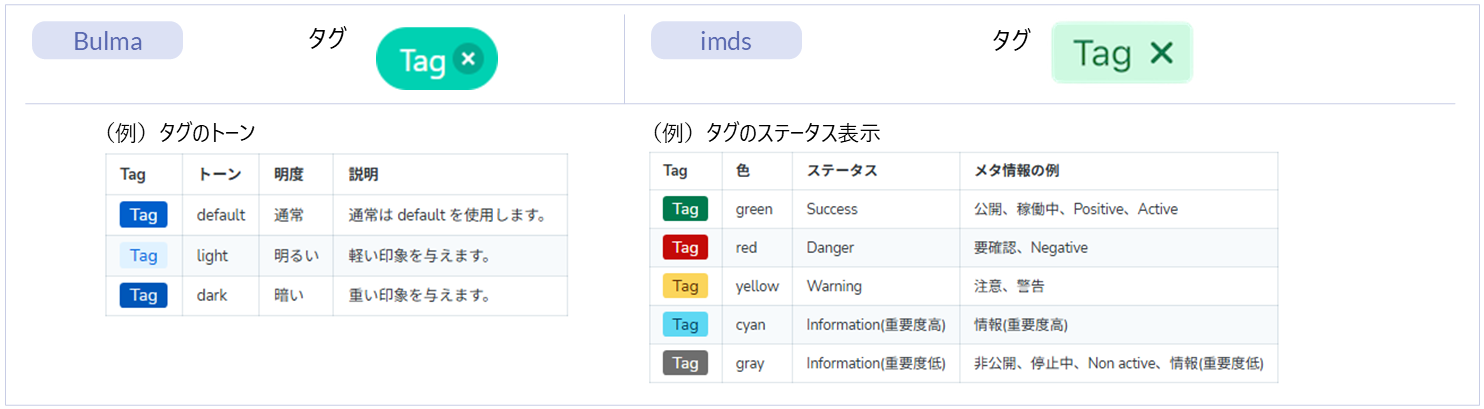Viewport: 1484px width, 409px height.
Task: Click the 明度 column header
Action: tap(289, 174)
